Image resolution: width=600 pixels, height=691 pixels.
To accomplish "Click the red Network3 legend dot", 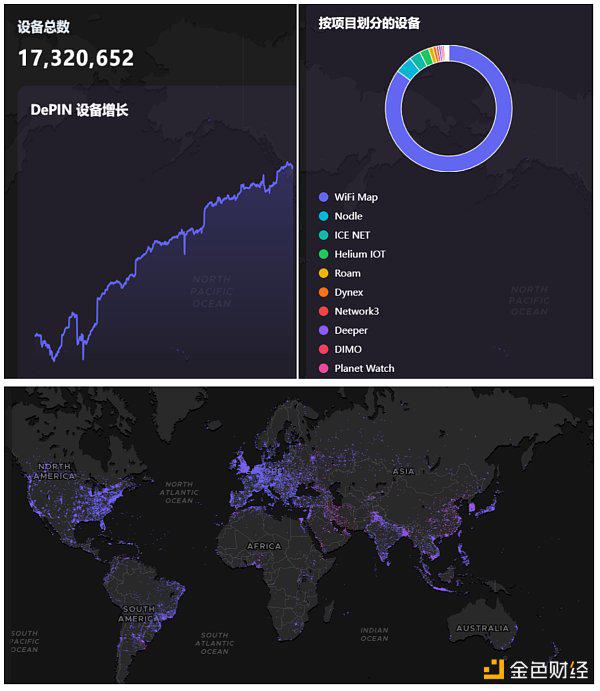I will coord(323,311).
